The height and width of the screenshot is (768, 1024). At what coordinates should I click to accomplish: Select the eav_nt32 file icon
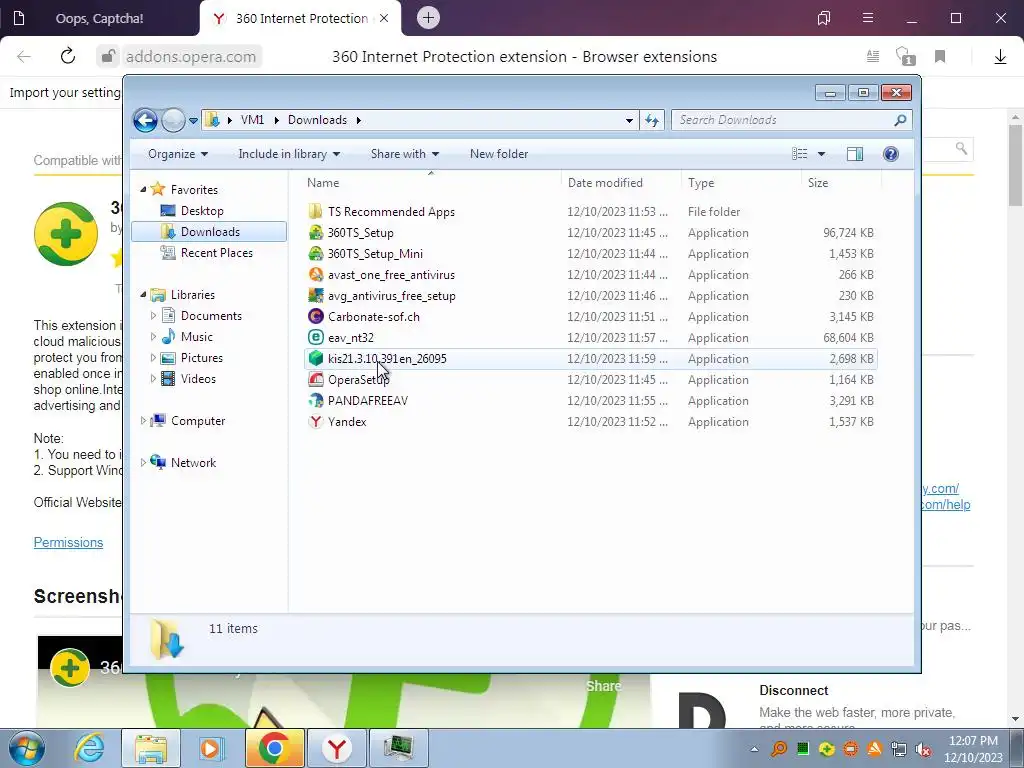316,337
